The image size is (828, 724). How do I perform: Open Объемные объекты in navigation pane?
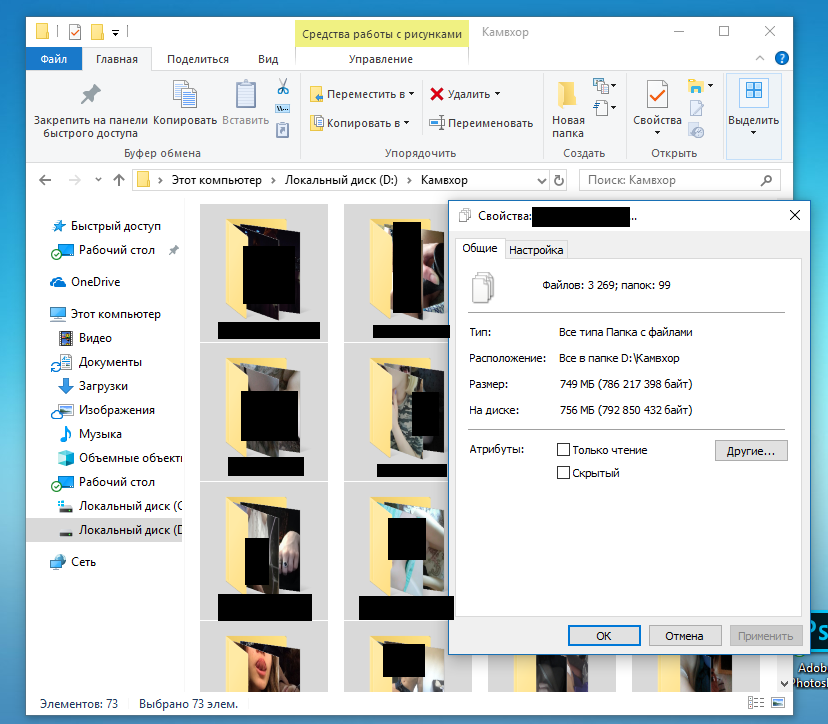coord(130,458)
